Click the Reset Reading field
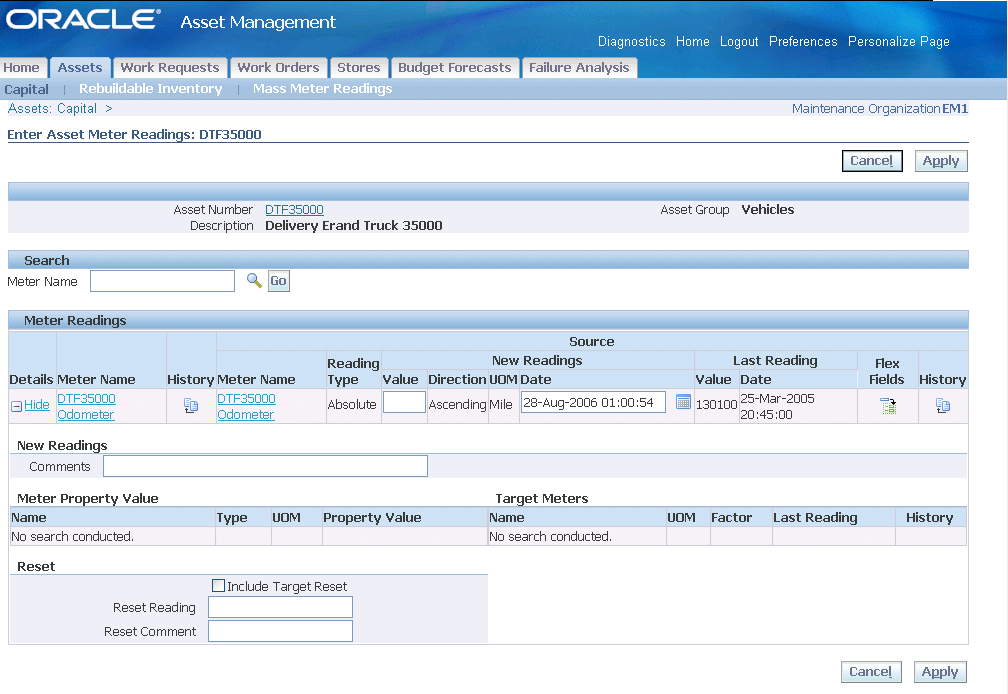 pos(280,607)
